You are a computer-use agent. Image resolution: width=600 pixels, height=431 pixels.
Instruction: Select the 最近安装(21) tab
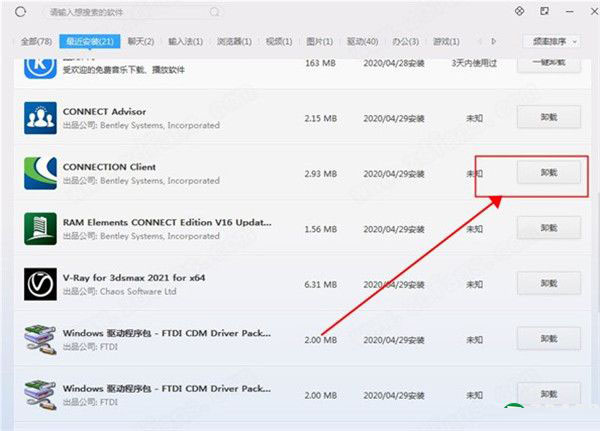click(90, 41)
